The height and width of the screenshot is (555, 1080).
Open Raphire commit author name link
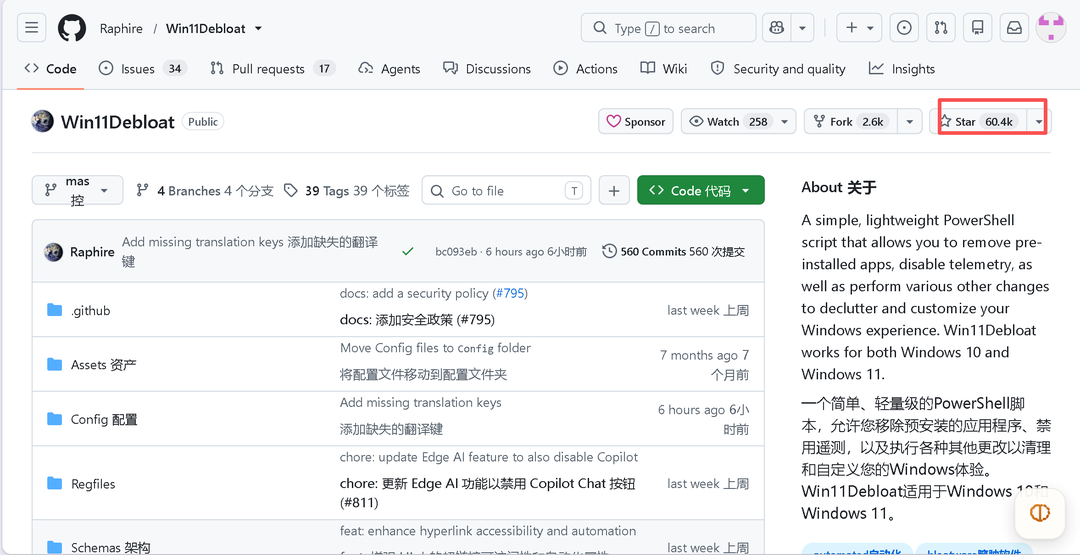point(92,251)
